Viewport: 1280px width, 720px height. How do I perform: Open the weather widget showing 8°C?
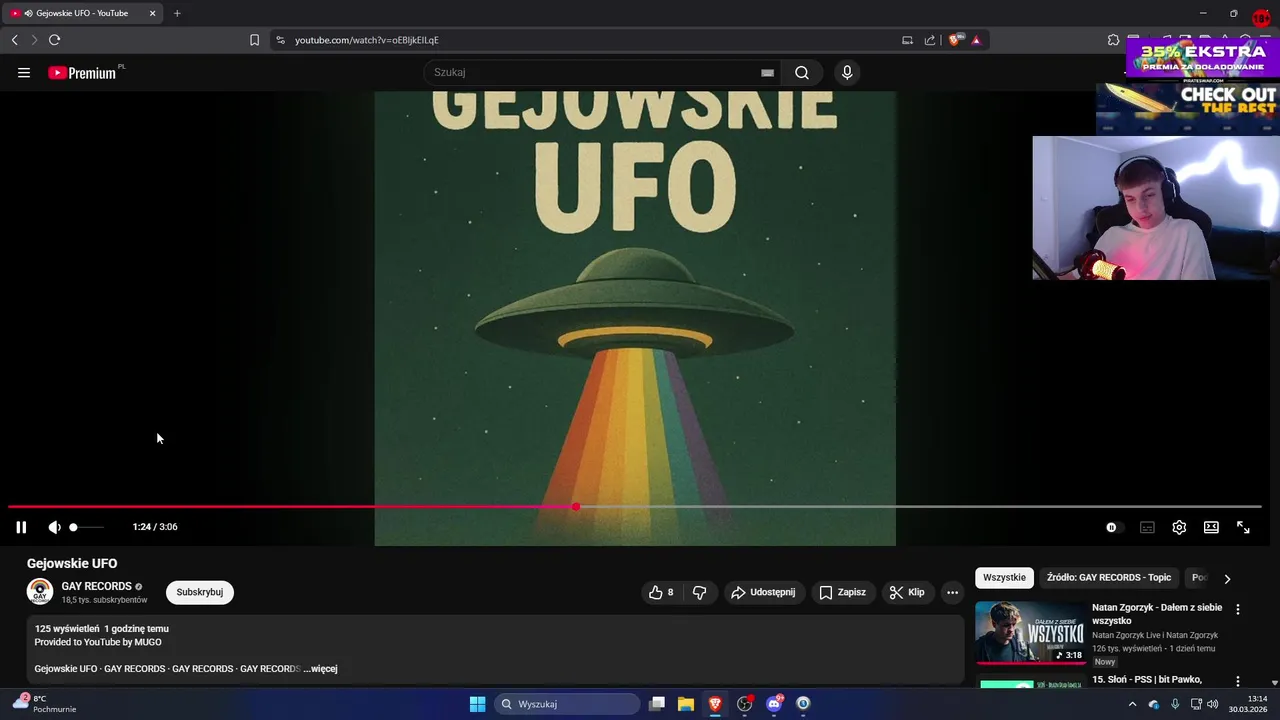coord(44,704)
